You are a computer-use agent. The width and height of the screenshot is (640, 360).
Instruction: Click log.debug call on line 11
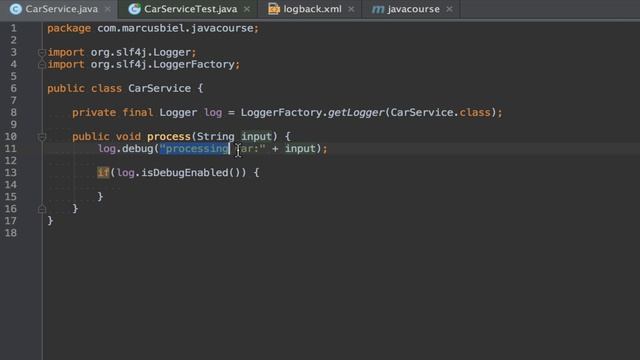tap(125, 149)
